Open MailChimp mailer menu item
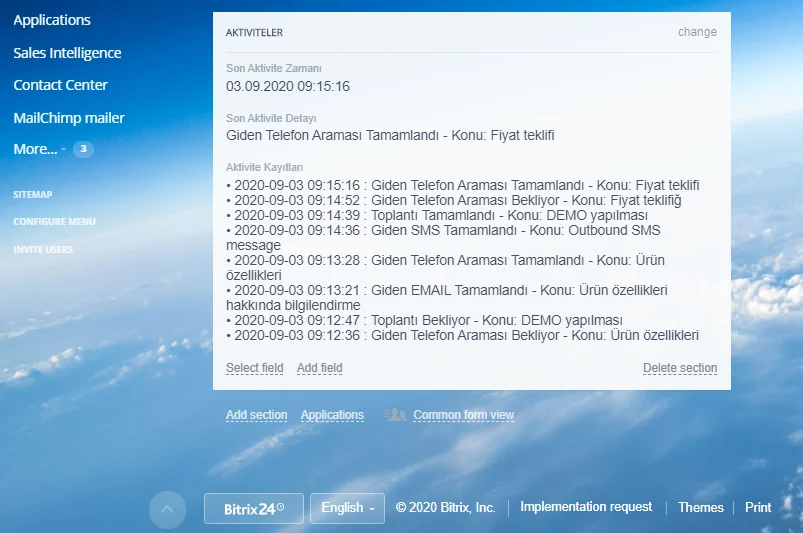 (x=69, y=118)
